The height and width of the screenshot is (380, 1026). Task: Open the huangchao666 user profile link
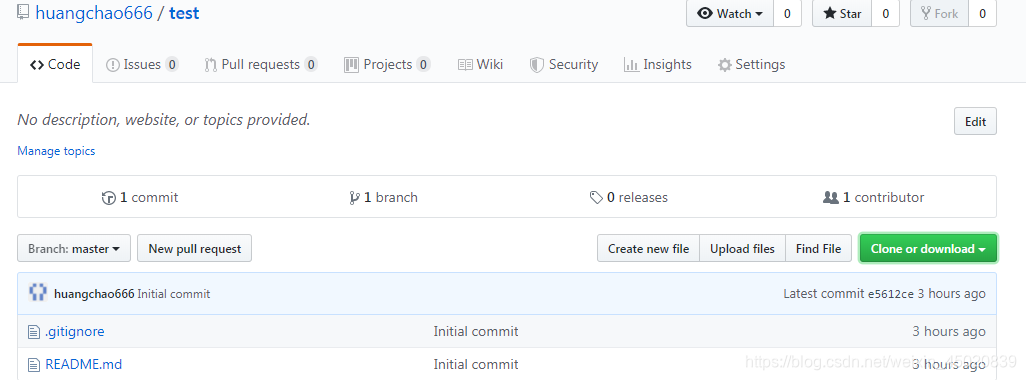click(94, 13)
